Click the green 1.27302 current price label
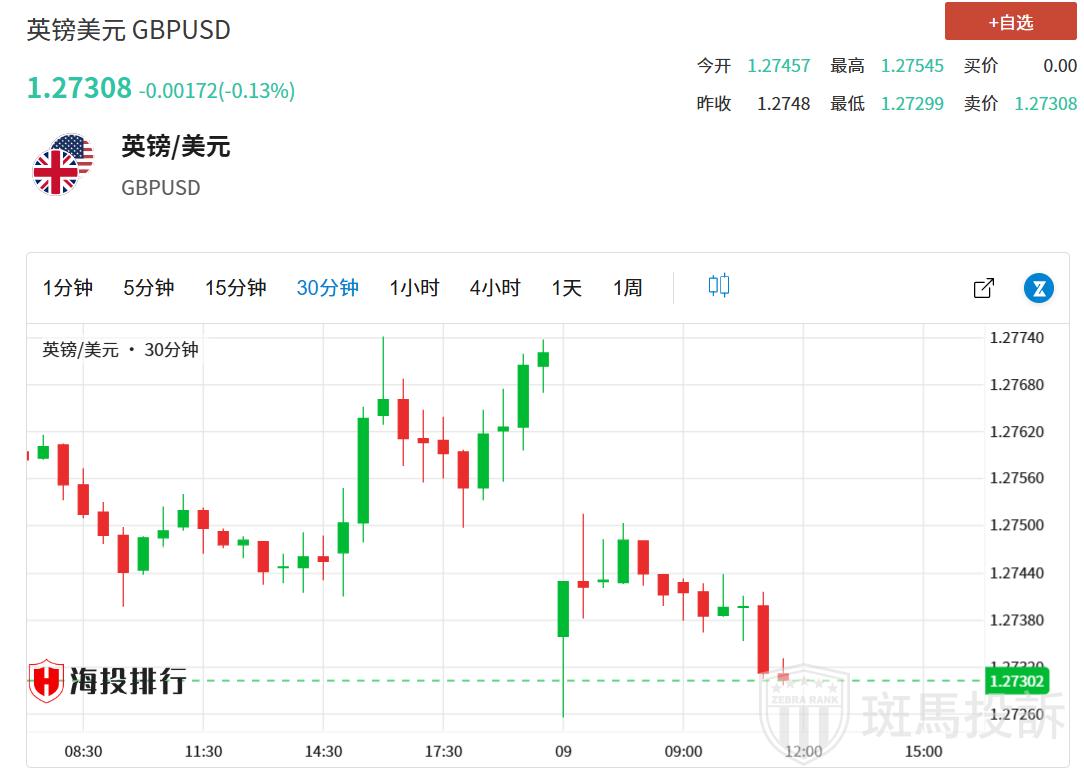This screenshot has height=777, width=1084. (1017, 682)
